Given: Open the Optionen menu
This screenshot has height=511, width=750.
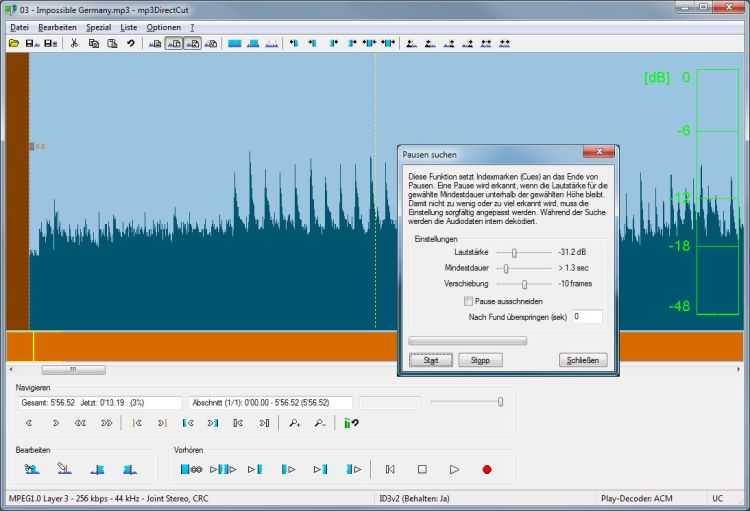Looking at the screenshot, I should [x=164, y=27].
